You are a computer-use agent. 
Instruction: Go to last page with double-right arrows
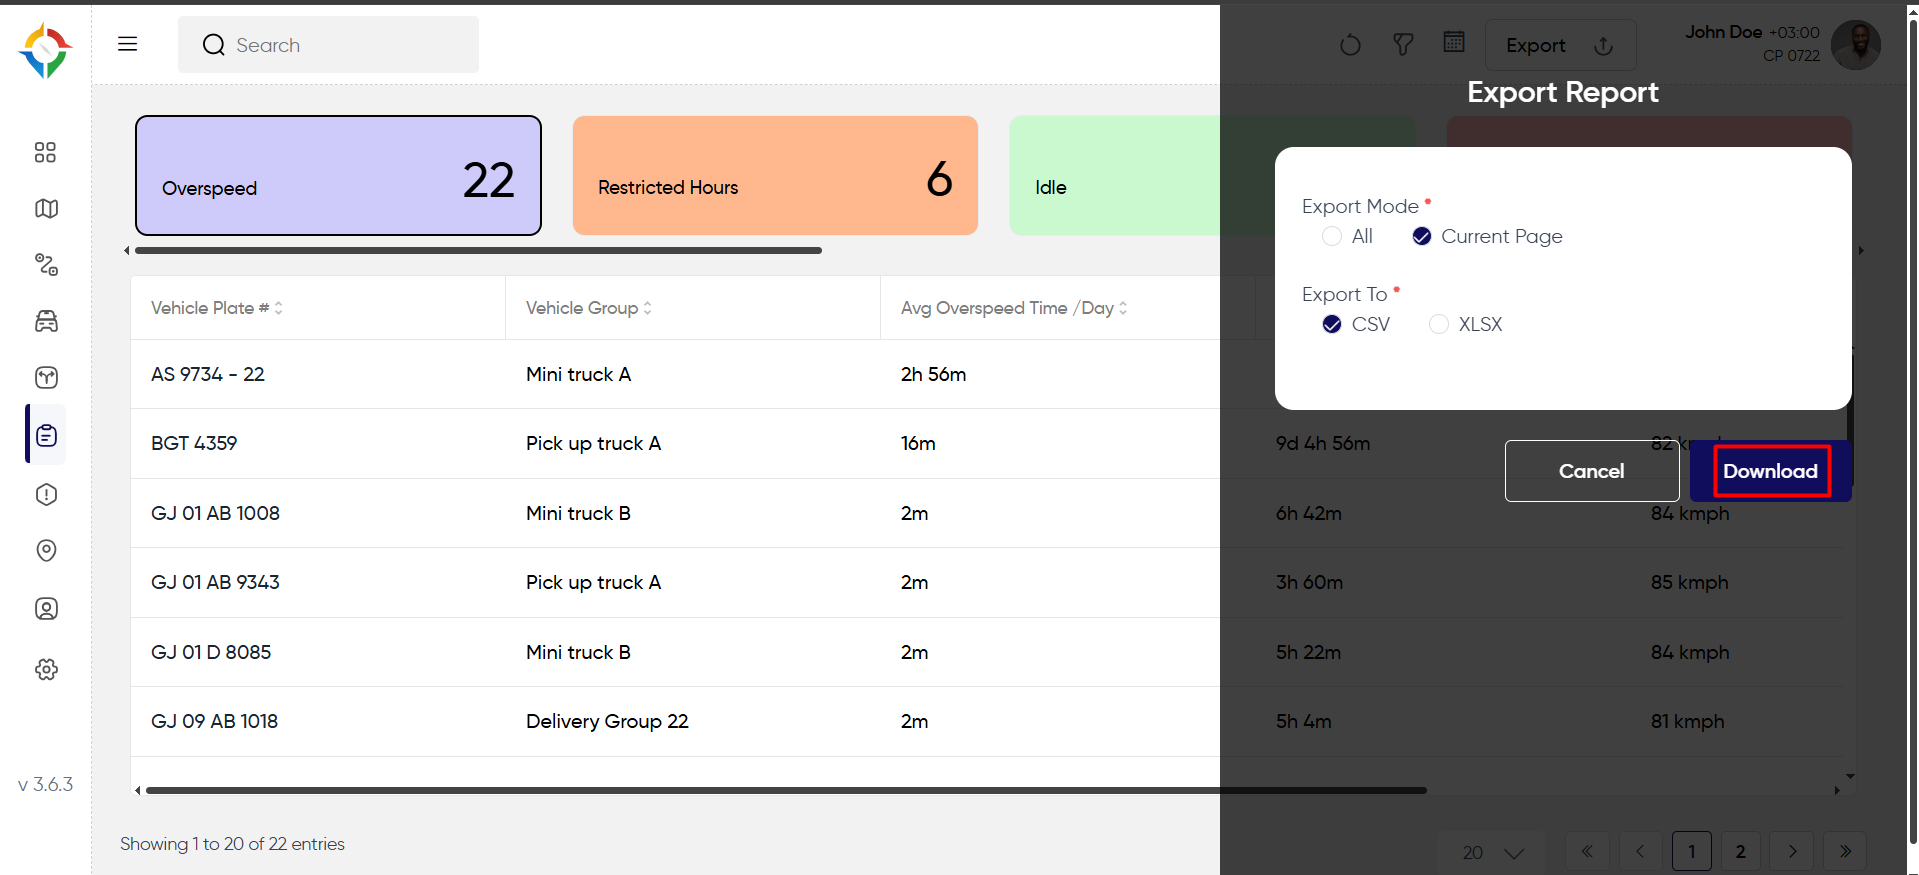tap(1845, 851)
